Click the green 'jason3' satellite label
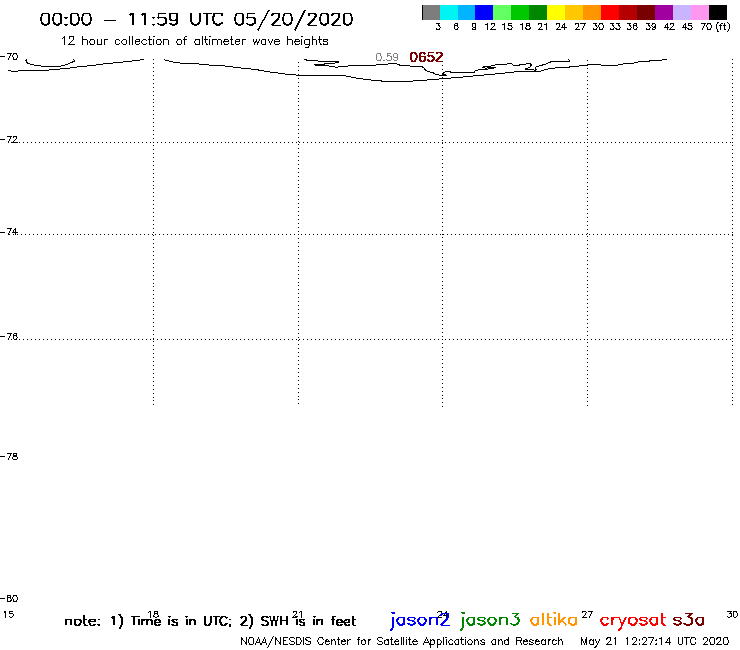740x650 pixels. [x=490, y=620]
